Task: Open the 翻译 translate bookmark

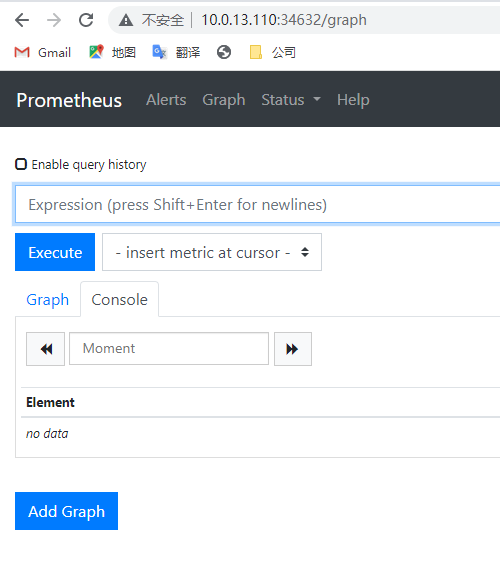Action: tap(176, 52)
